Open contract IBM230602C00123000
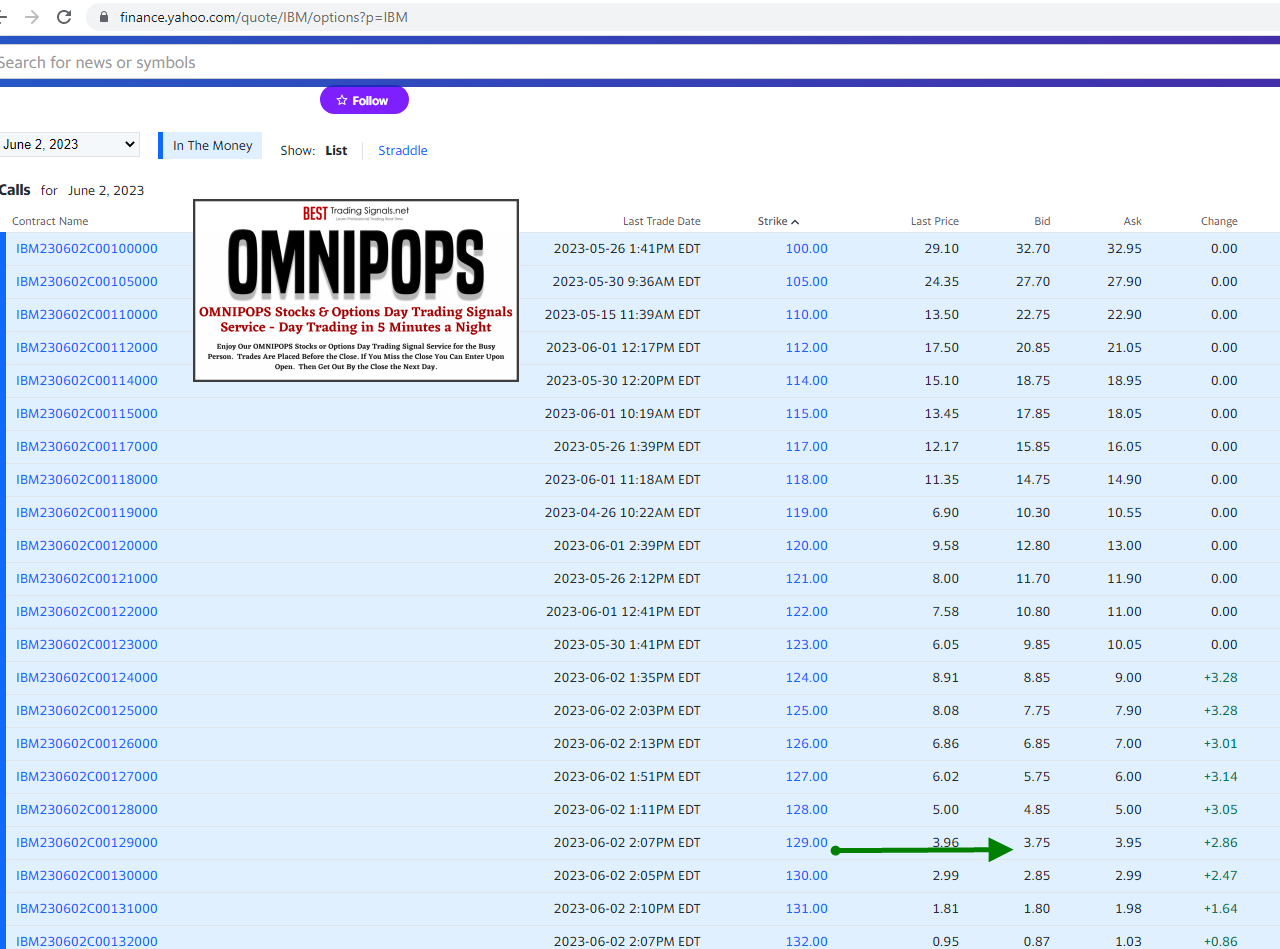Image resolution: width=1280 pixels, height=949 pixels. [87, 645]
